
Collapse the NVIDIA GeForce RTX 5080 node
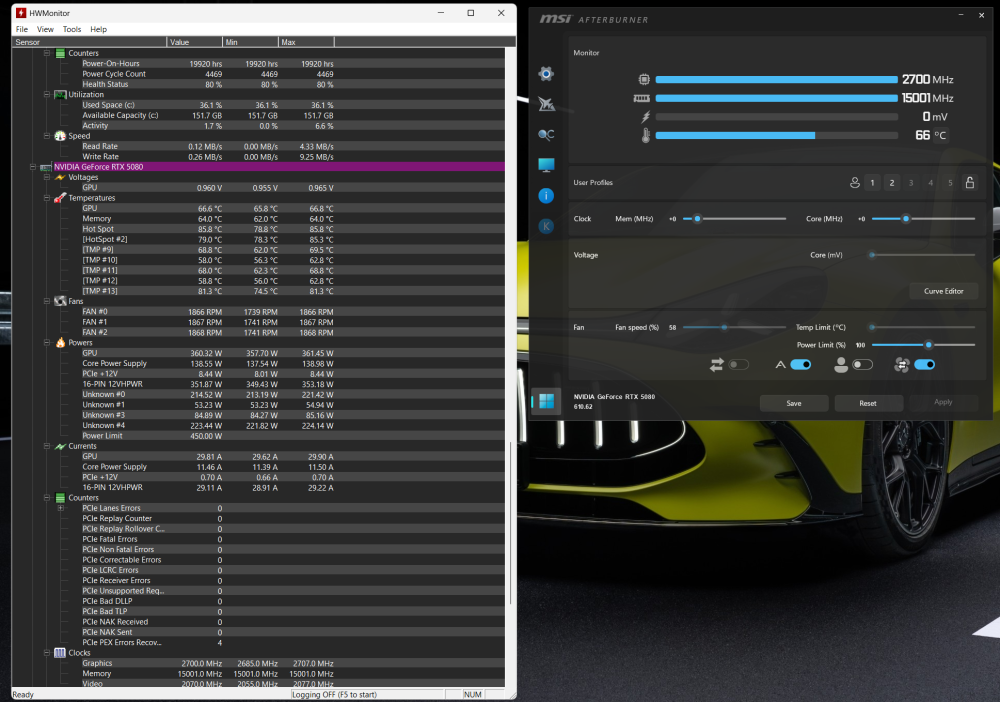pyautogui.click(x=33, y=167)
